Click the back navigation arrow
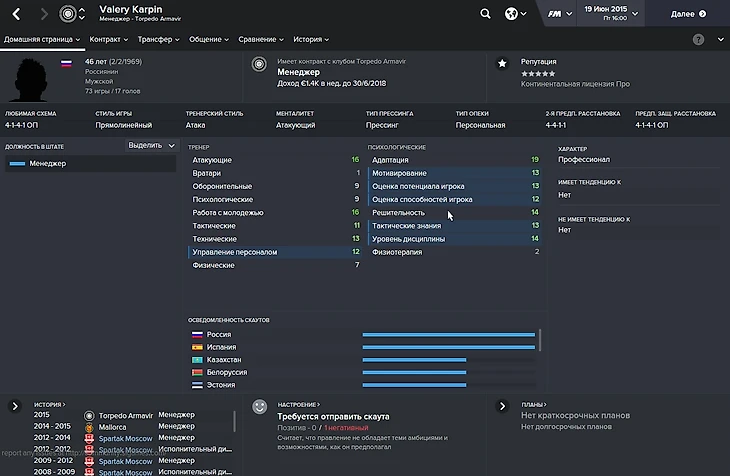This screenshot has height=476, width=730. 16,14
